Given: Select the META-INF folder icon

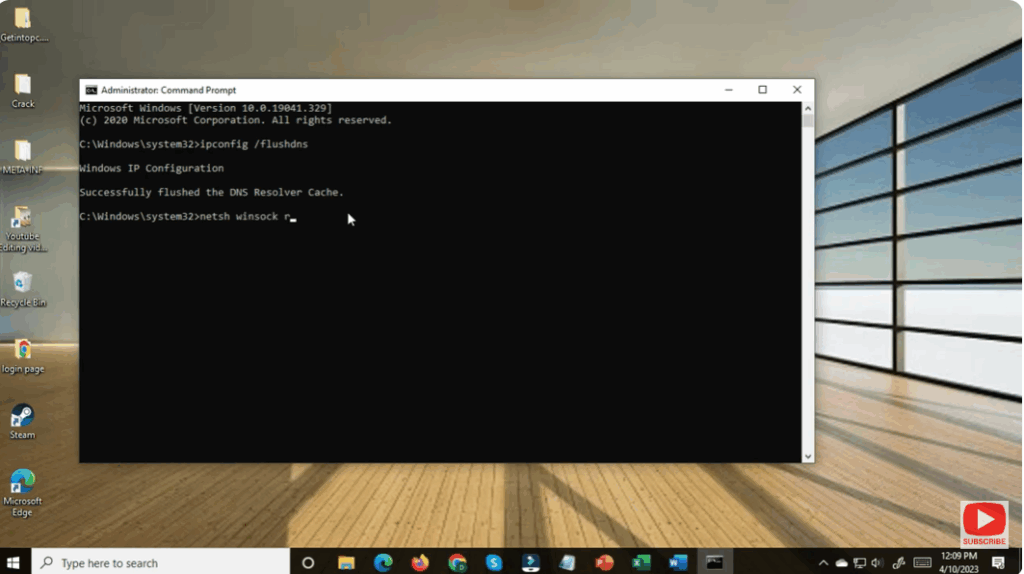Looking at the screenshot, I should click(23, 157).
